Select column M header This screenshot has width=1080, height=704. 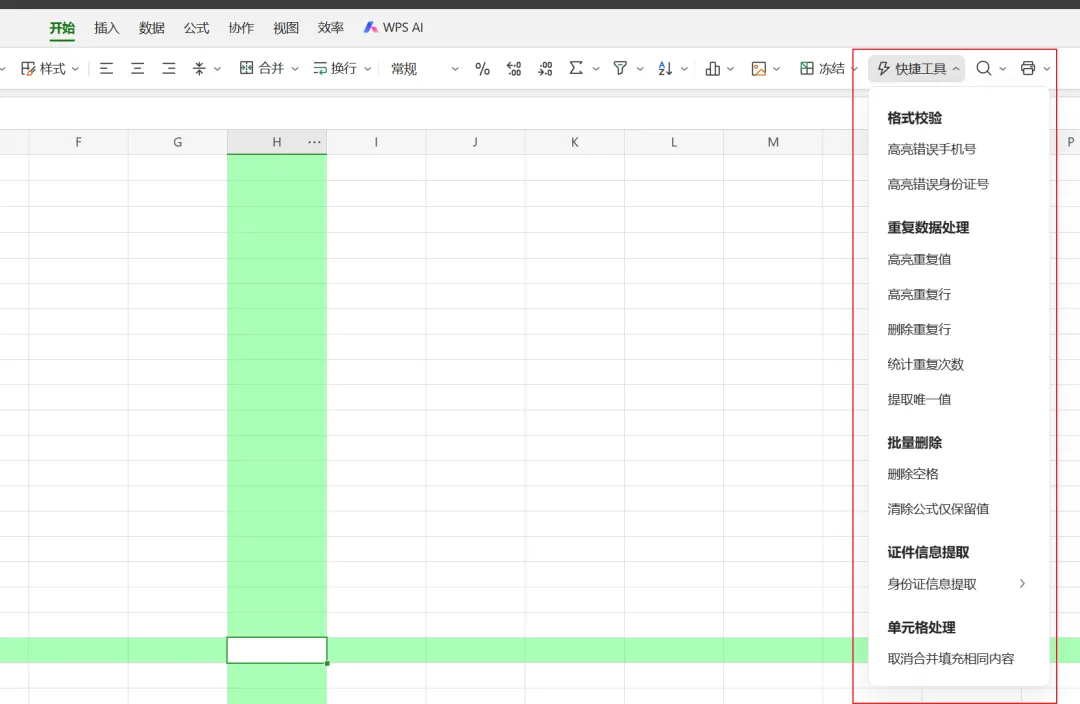(x=773, y=142)
